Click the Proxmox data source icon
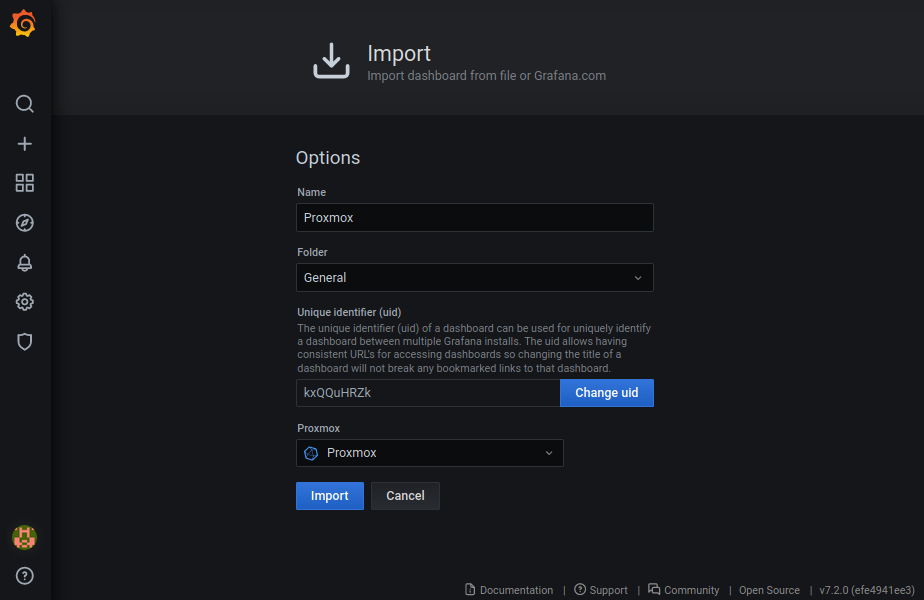Viewport: 924px width, 600px height. coord(311,453)
